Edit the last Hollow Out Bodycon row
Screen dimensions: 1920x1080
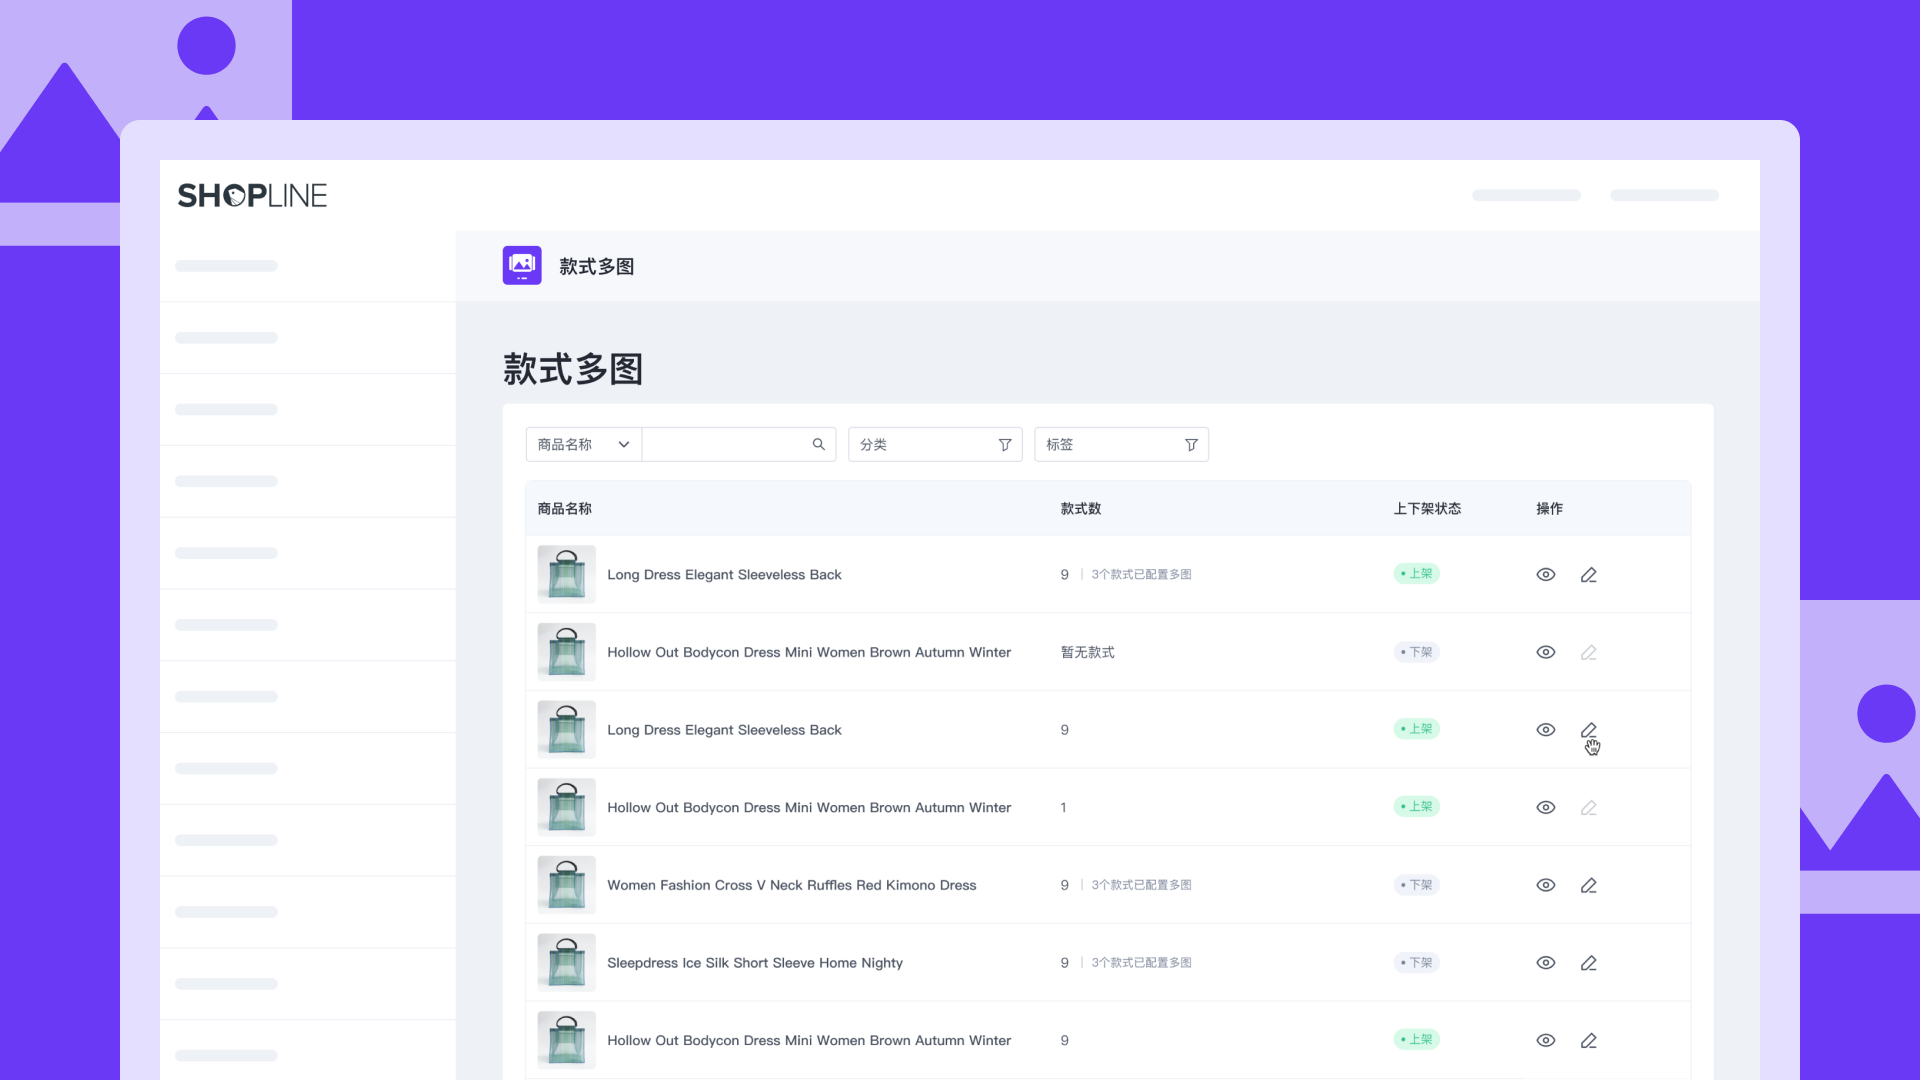pyautogui.click(x=1588, y=1041)
